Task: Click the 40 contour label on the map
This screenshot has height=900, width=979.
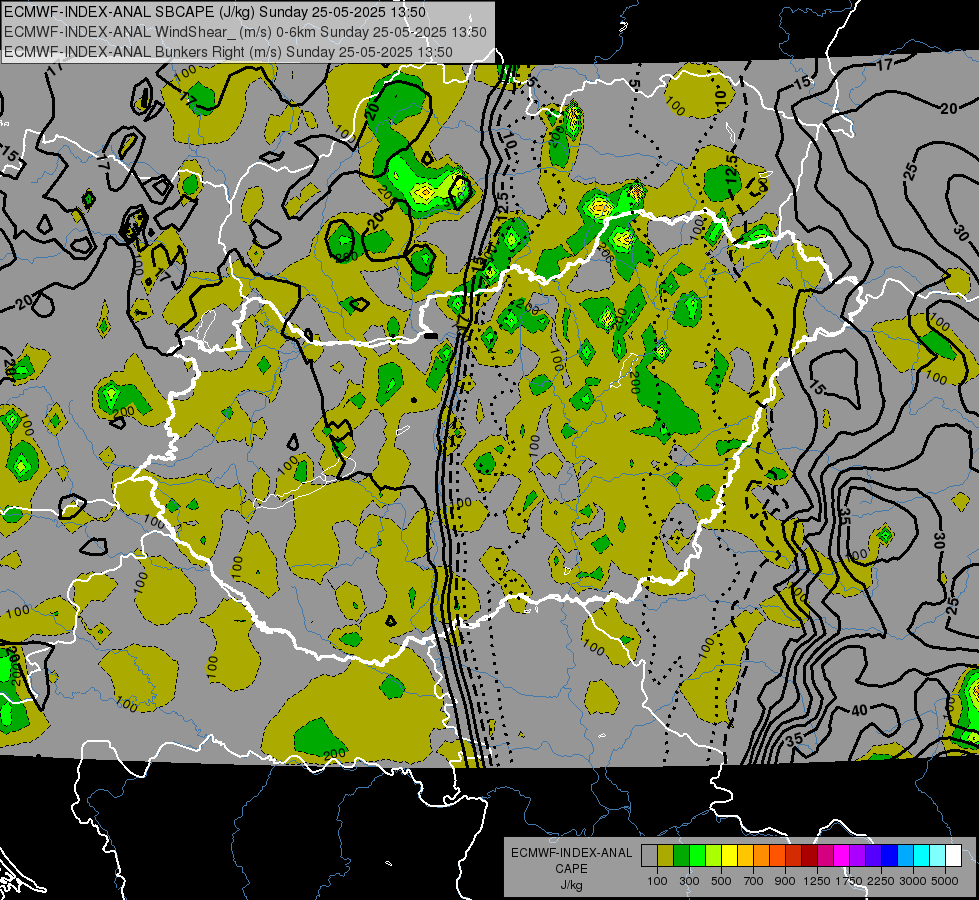Action: coord(860,710)
